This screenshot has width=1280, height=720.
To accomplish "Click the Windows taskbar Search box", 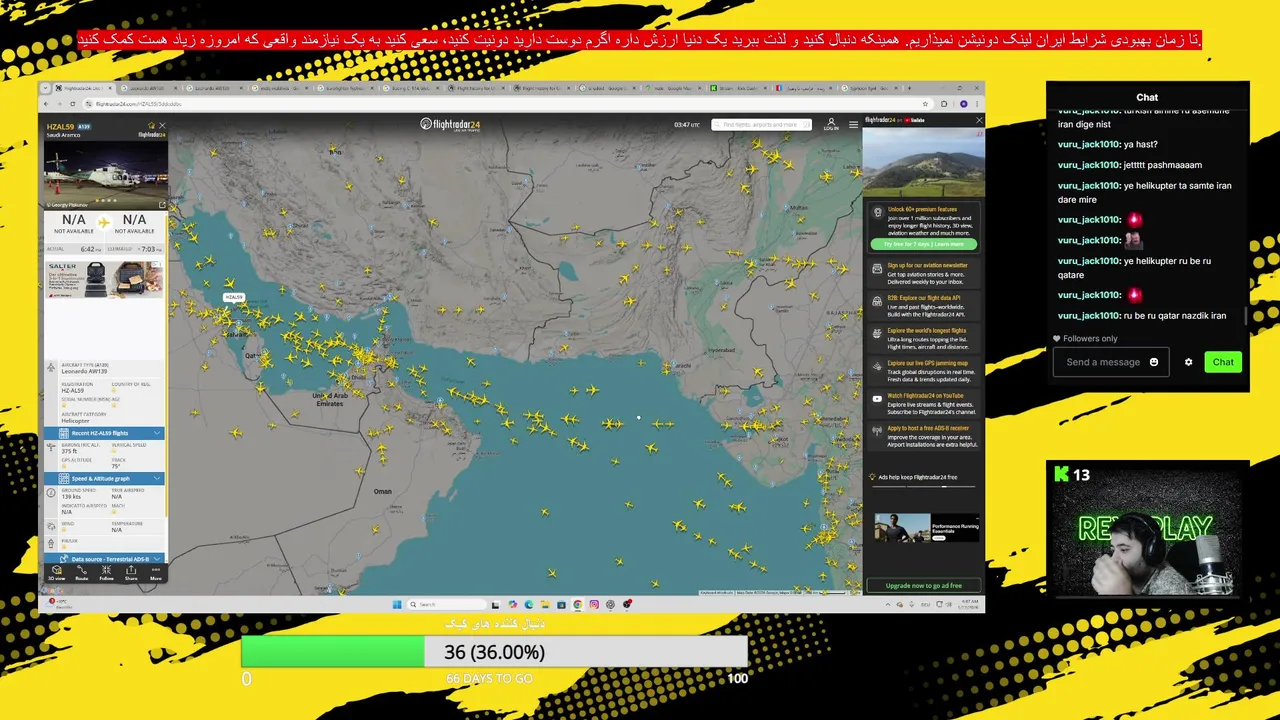I will [x=447, y=604].
